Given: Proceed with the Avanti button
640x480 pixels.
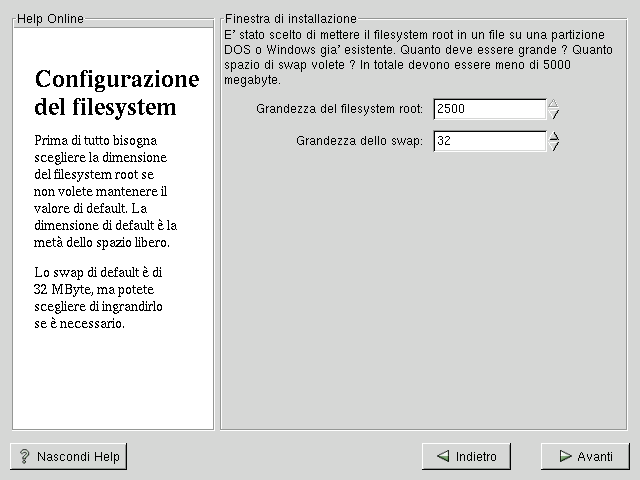Looking at the screenshot, I should tap(585, 456).
